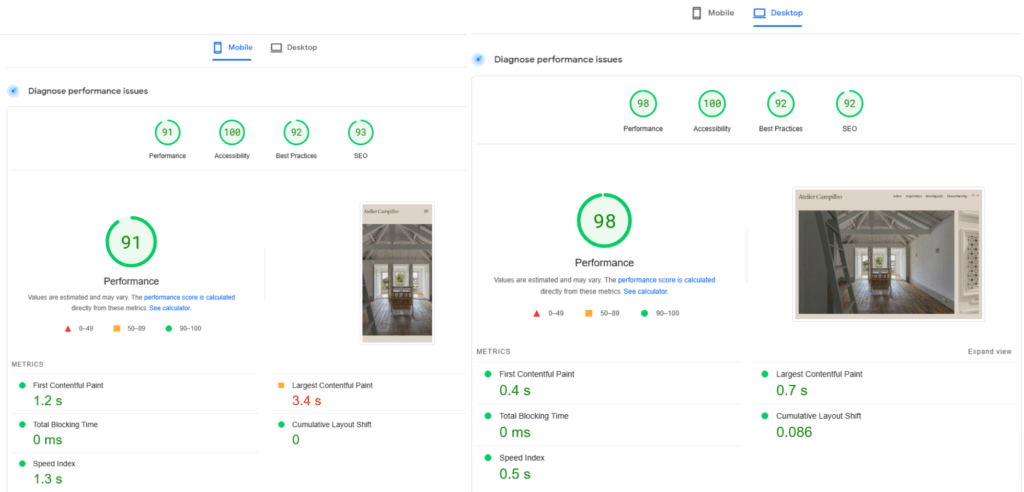
Task: Open the small Performance 91 gauge
Action: (x=167, y=133)
